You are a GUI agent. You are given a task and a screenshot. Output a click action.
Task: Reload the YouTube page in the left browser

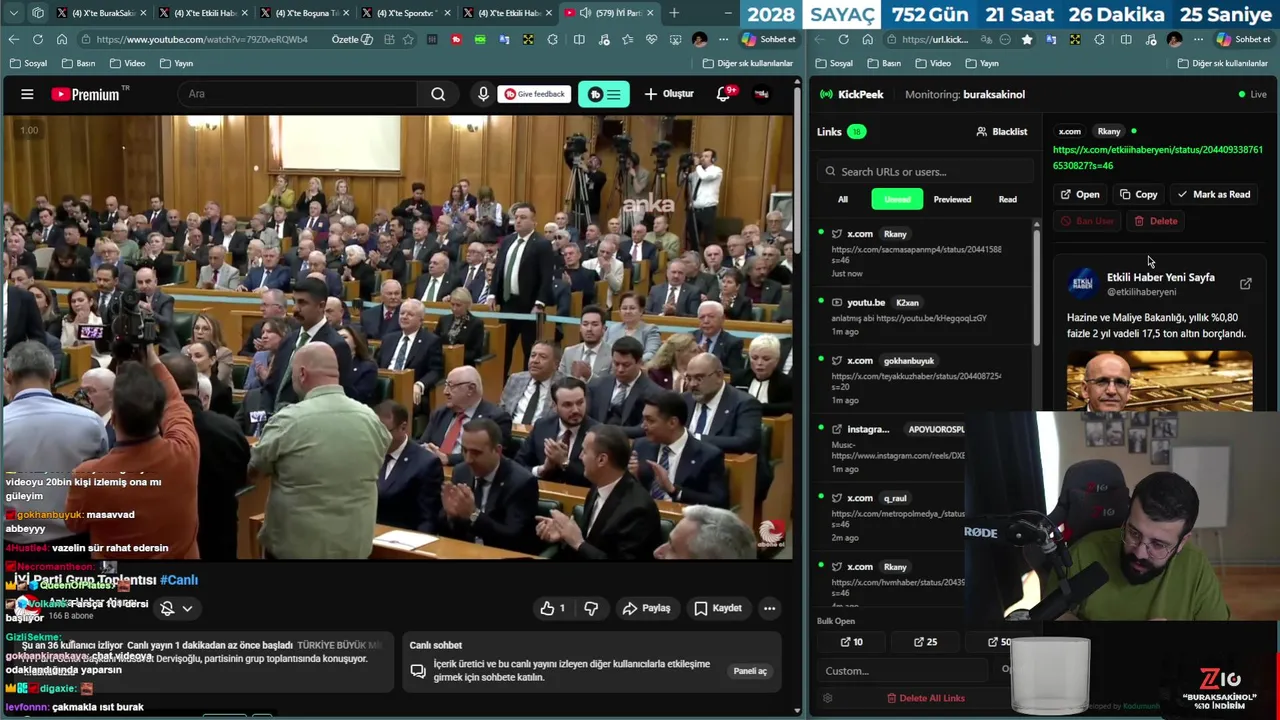click(37, 39)
